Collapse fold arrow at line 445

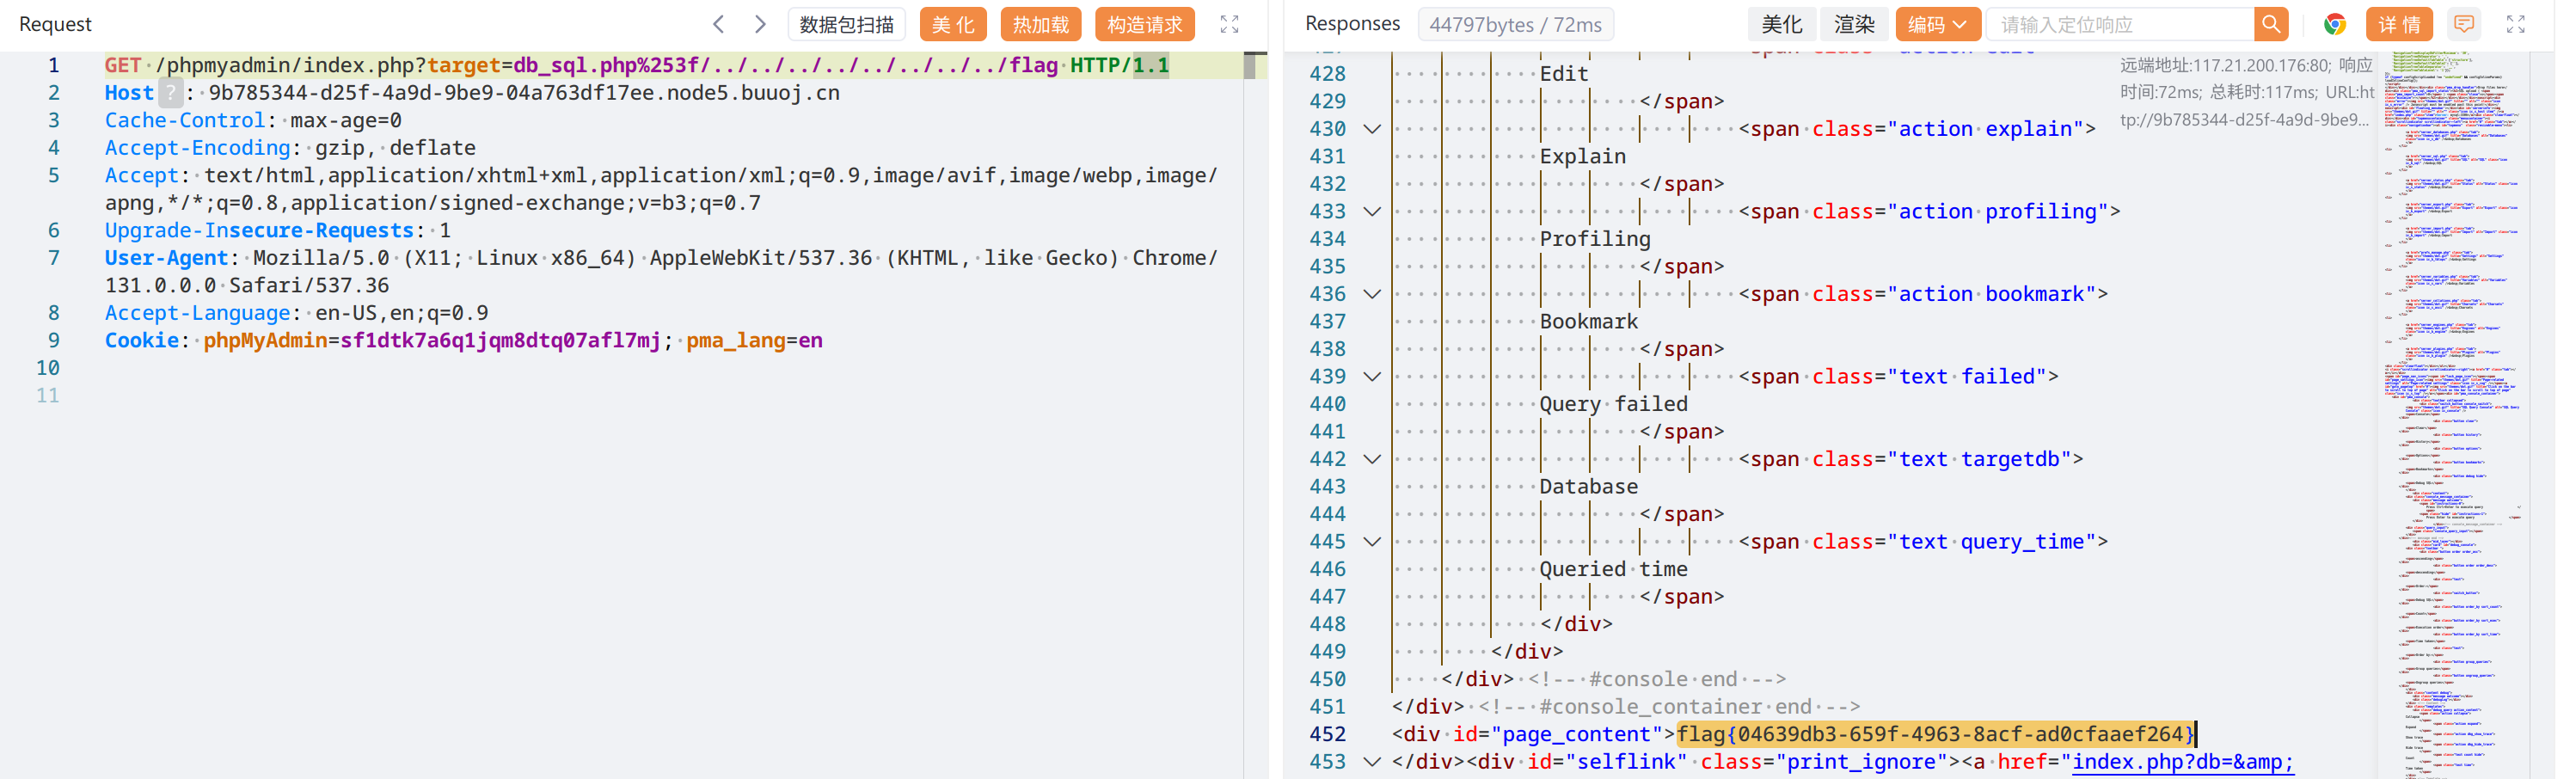1372,542
